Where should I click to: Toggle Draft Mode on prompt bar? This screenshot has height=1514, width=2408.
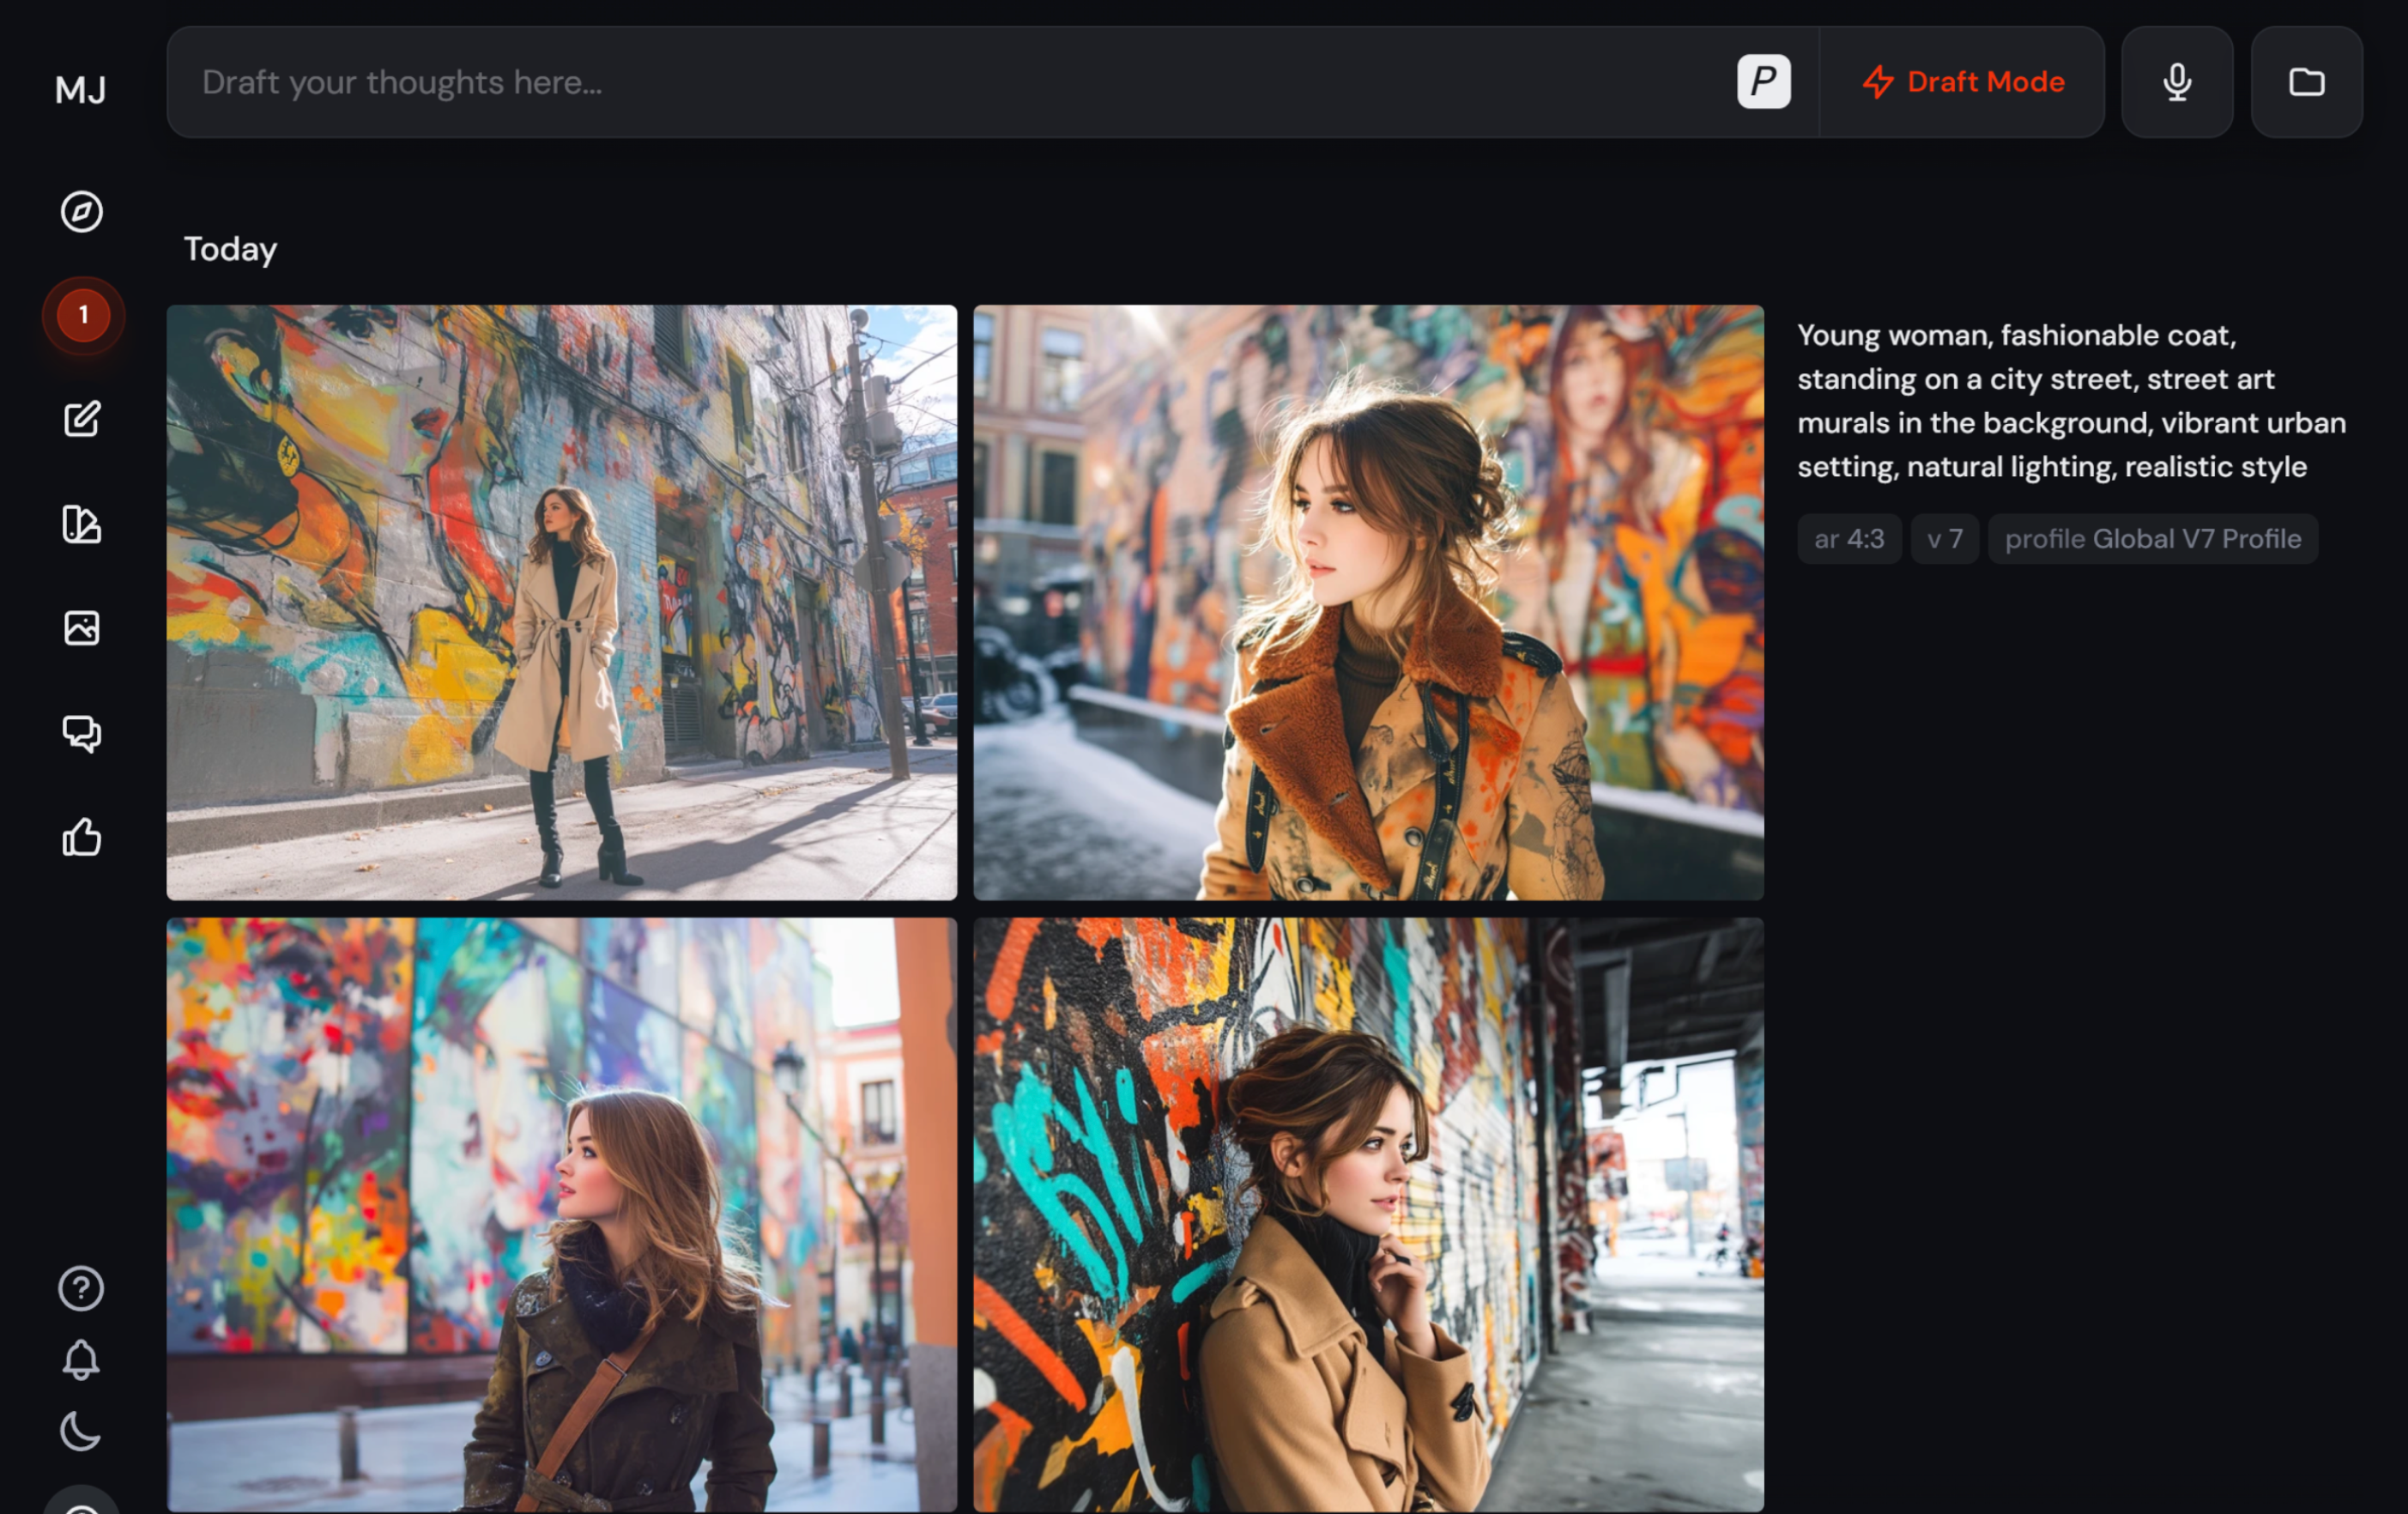point(1963,82)
